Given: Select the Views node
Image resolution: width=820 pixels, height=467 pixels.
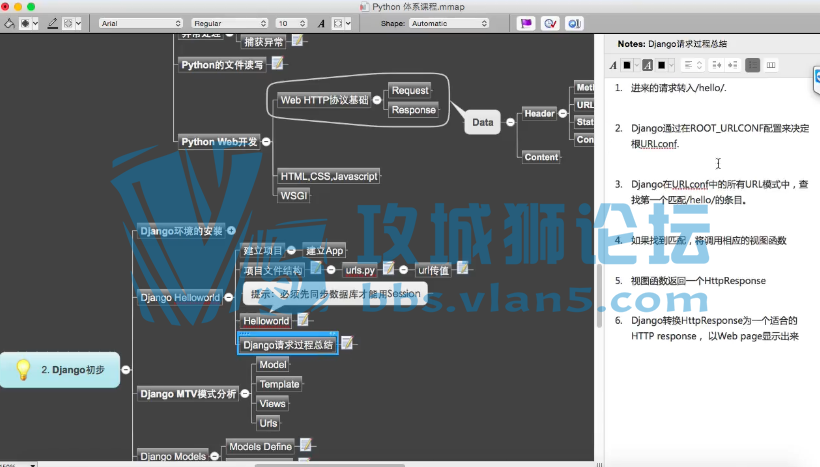Looking at the screenshot, I should click(x=272, y=404).
